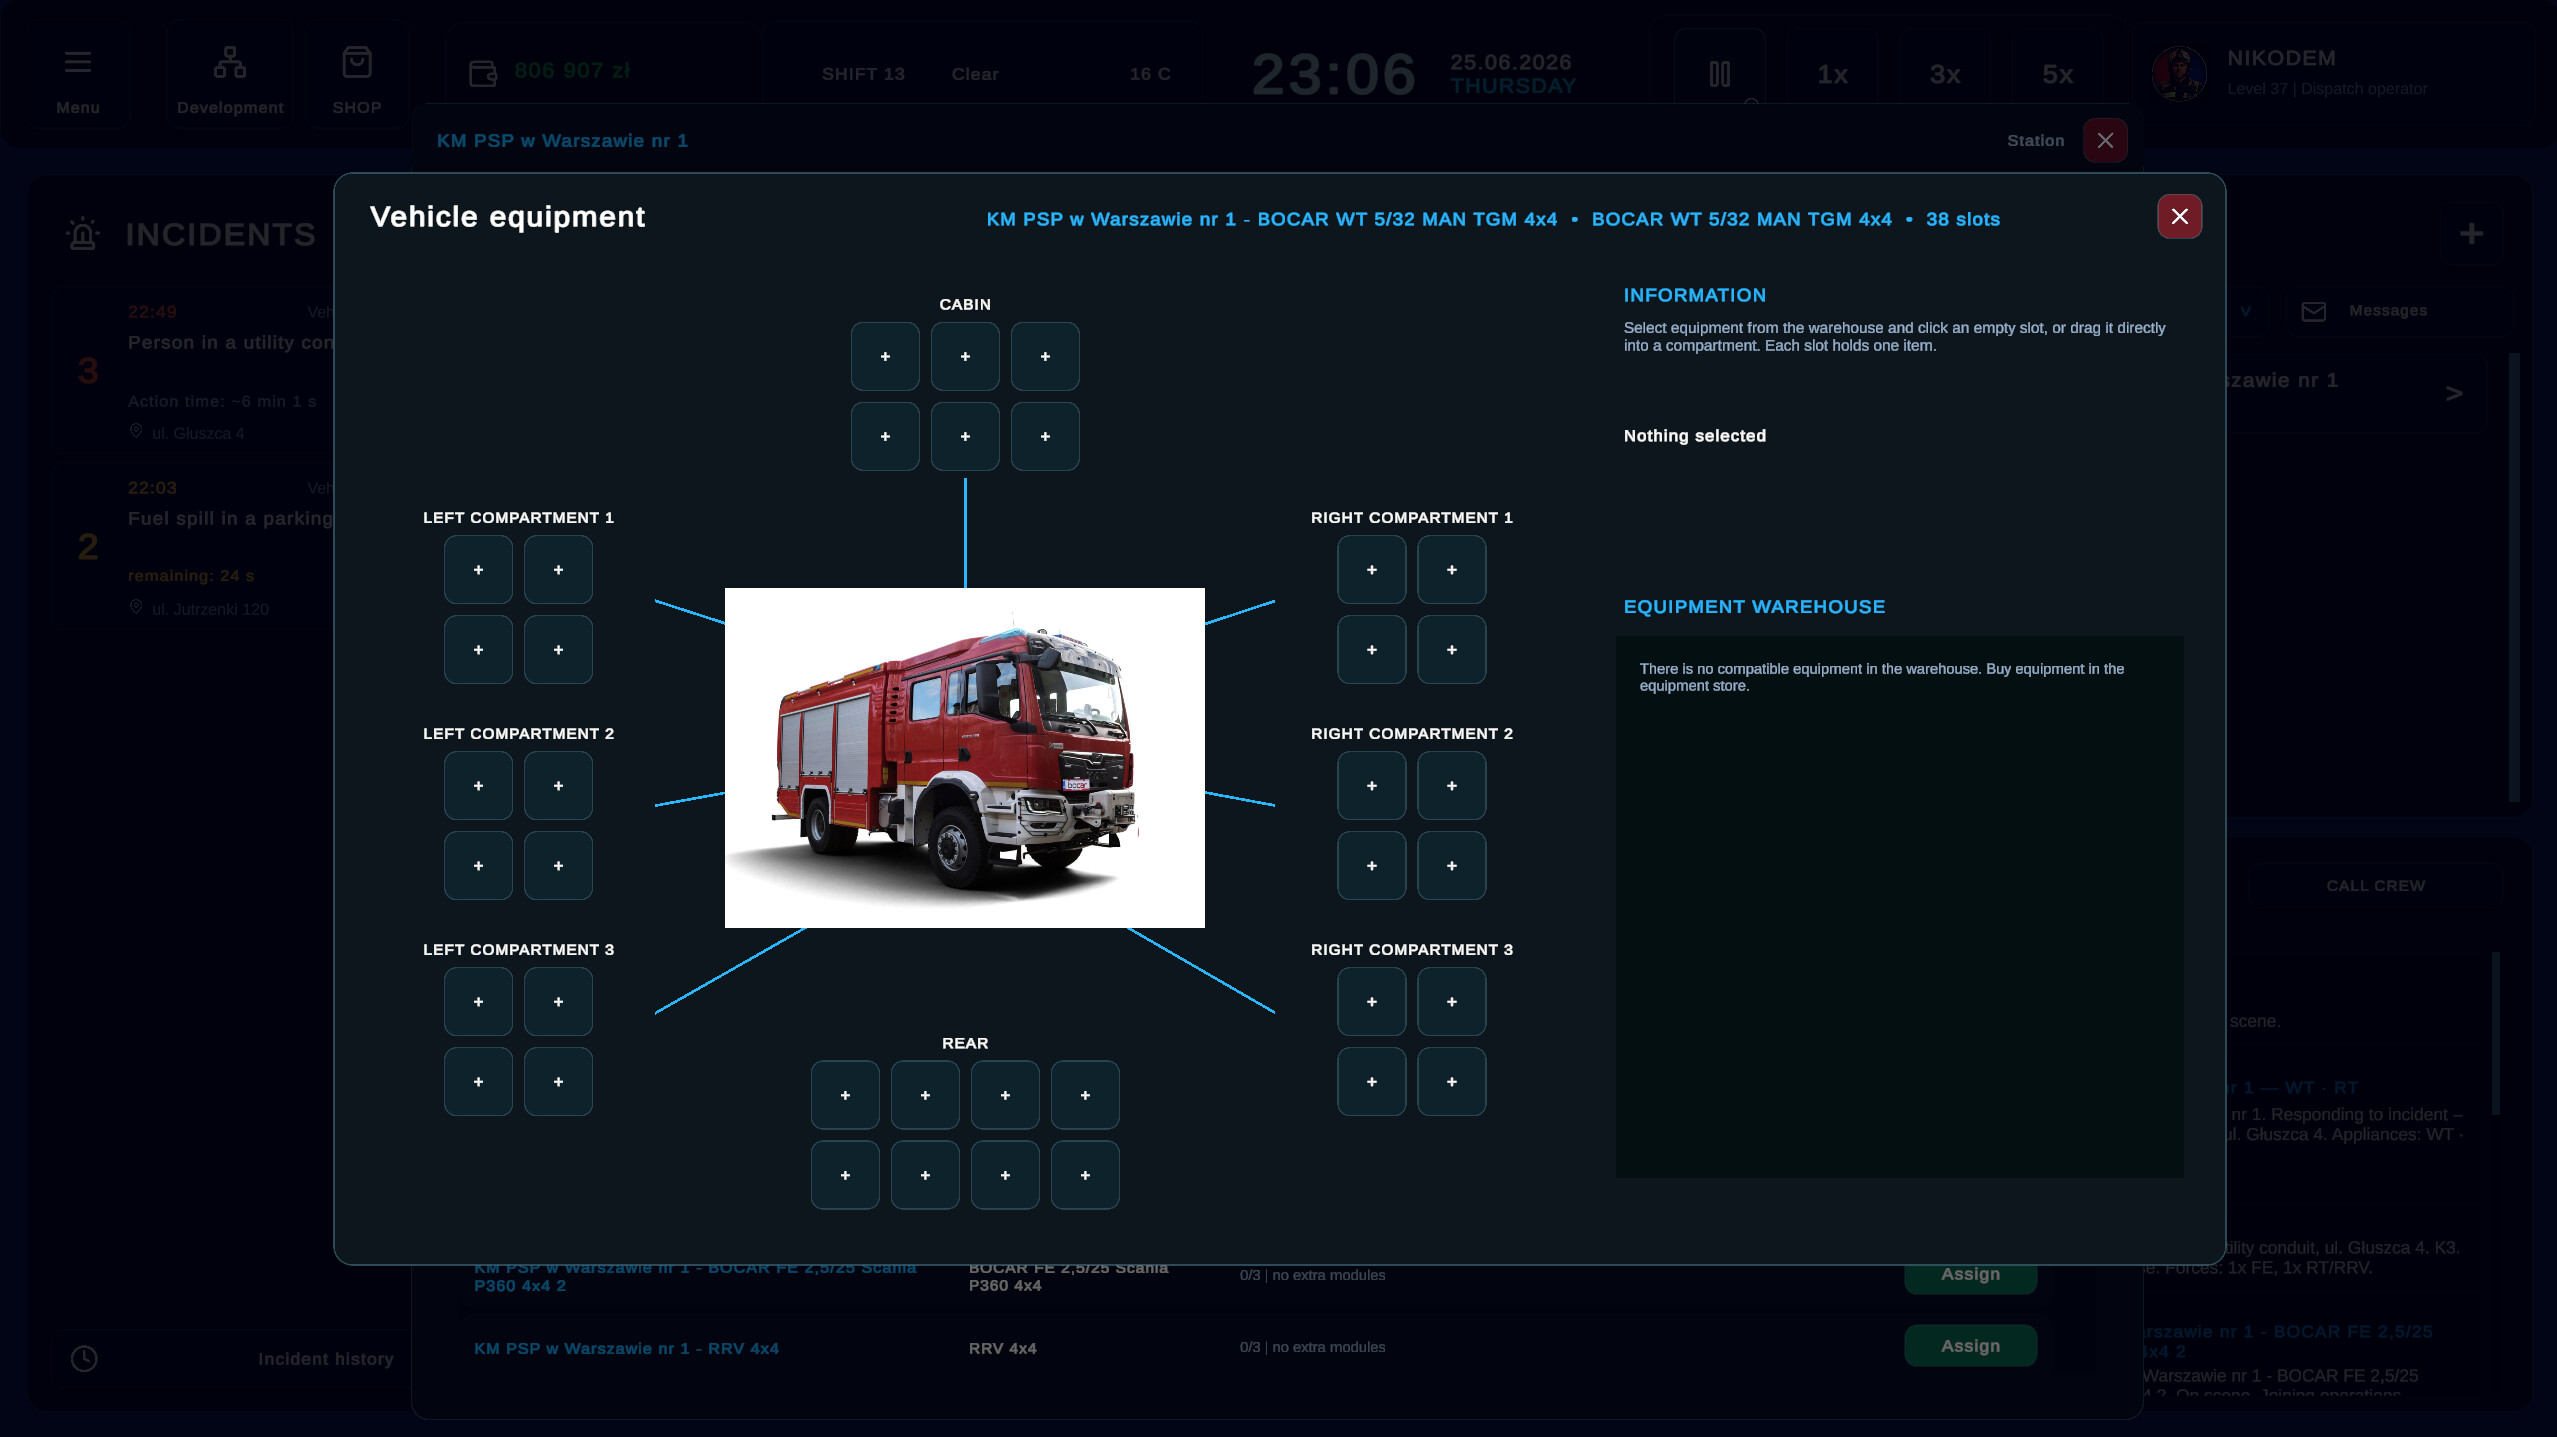Open KM PSP w Warszawie nr 1 station title
The height and width of the screenshot is (1437, 2557).
562,141
